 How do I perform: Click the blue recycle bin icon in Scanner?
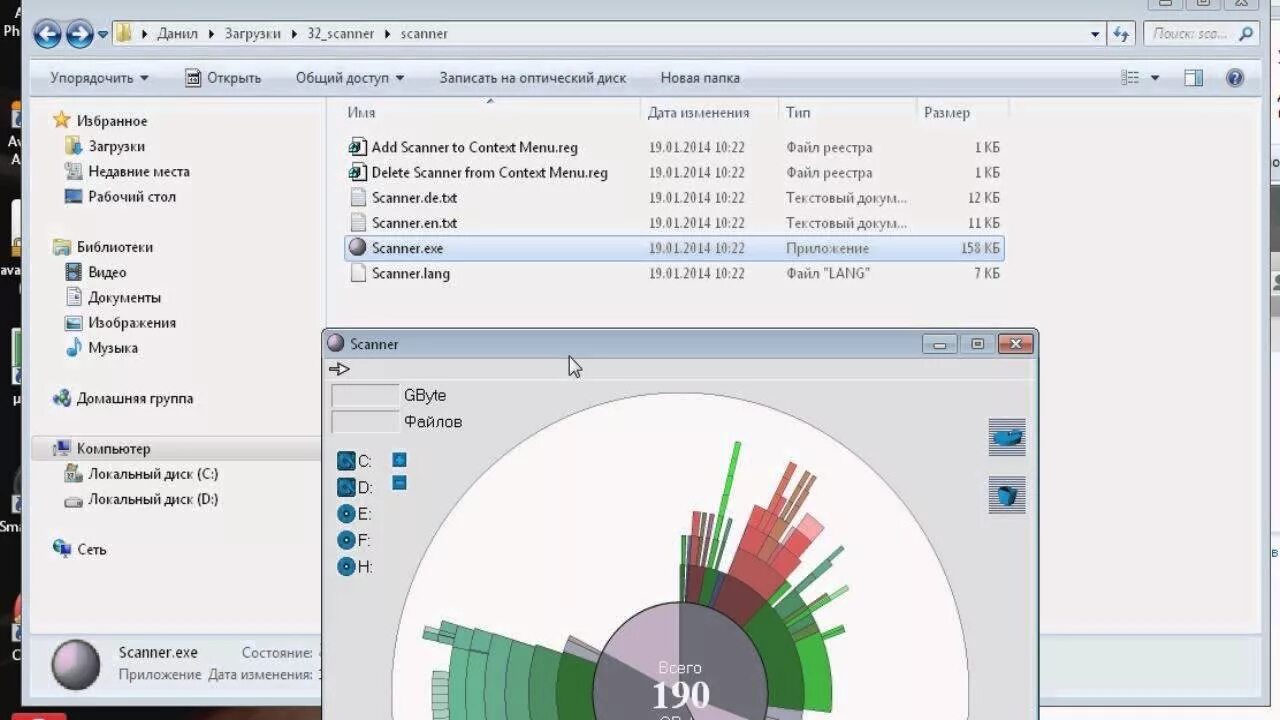[x=1007, y=495]
